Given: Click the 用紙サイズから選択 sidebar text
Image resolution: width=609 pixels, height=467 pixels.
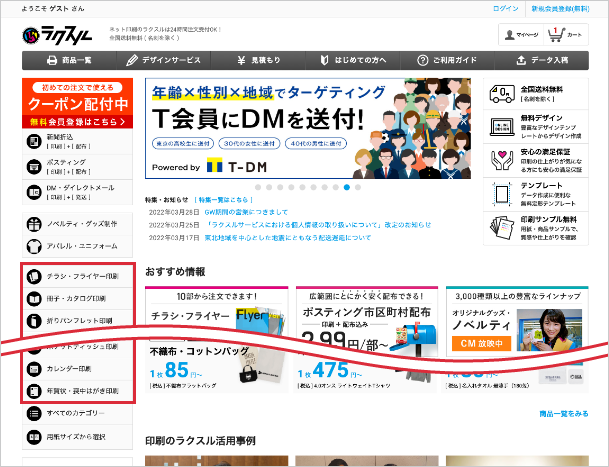Looking at the screenshot, I should tap(76, 437).
